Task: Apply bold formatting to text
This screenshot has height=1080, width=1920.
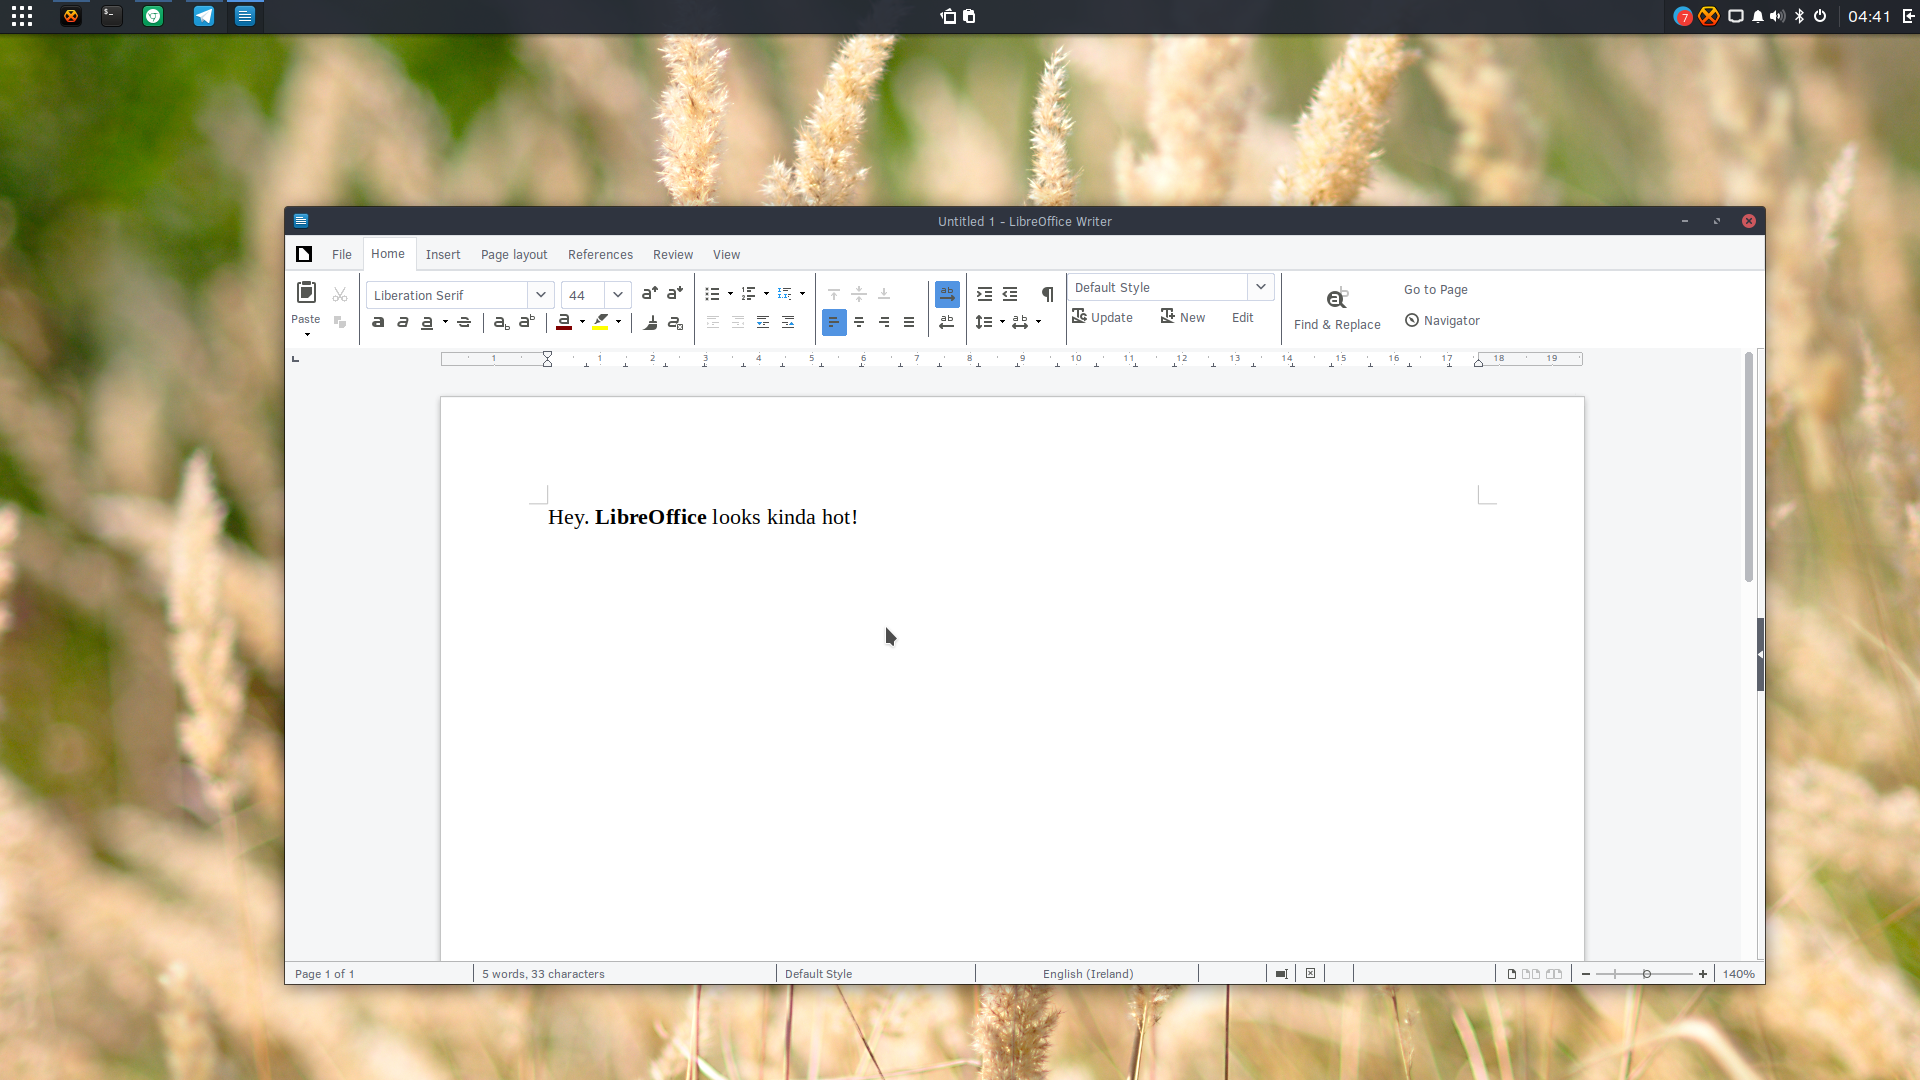Action: pos(378,322)
